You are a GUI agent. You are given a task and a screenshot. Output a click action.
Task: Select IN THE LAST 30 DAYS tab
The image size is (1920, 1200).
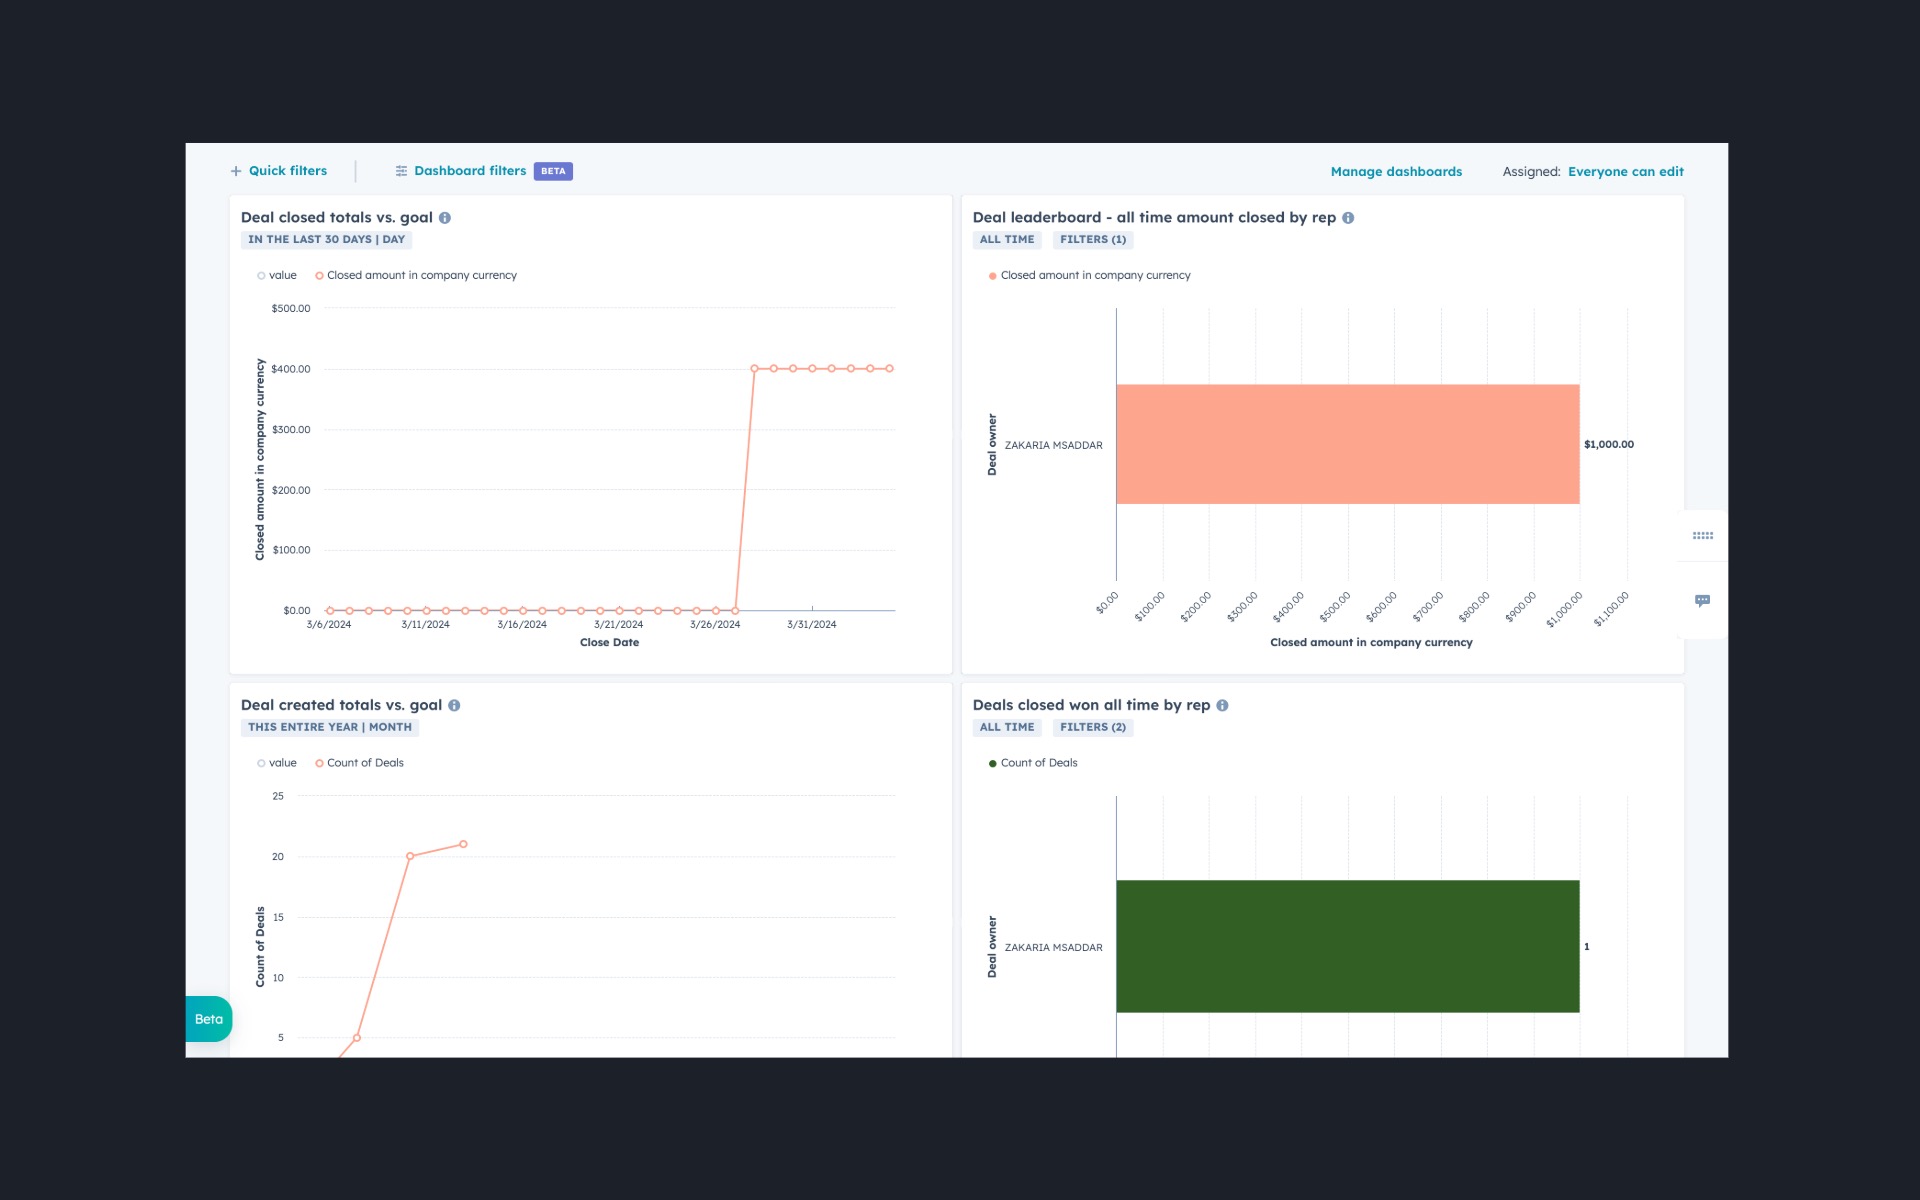coord(328,239)
